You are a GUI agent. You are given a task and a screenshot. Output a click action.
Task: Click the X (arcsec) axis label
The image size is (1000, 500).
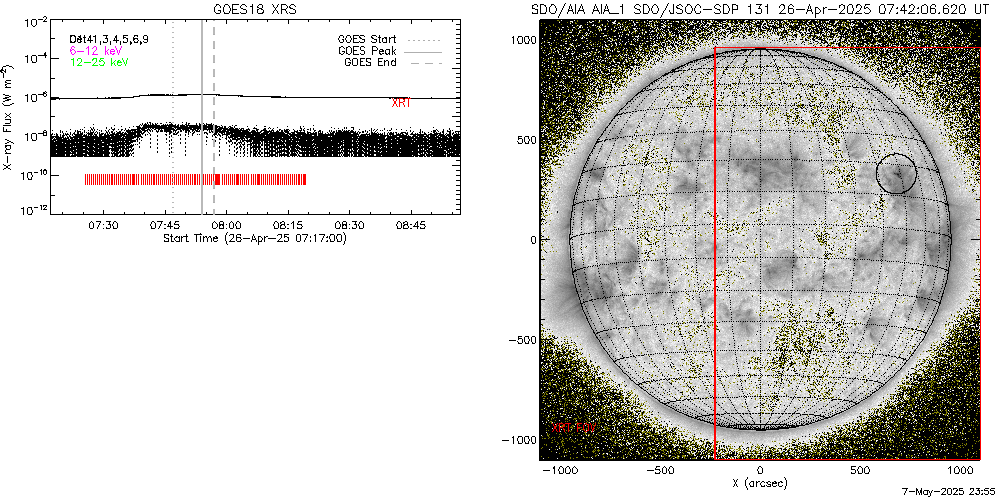pyautogui.click(x=760, y=484)
